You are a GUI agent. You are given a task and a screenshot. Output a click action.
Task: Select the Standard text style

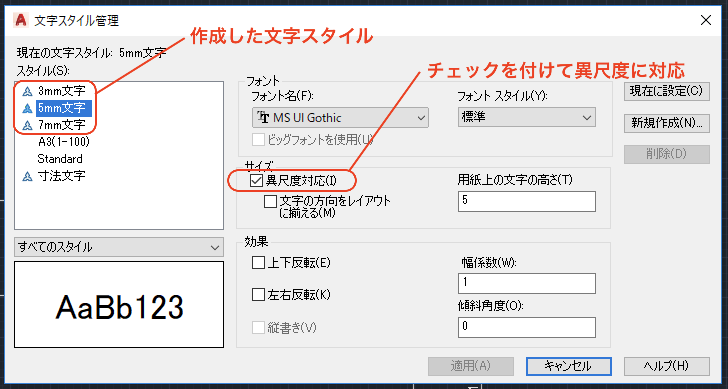click(x=60, y=159)
